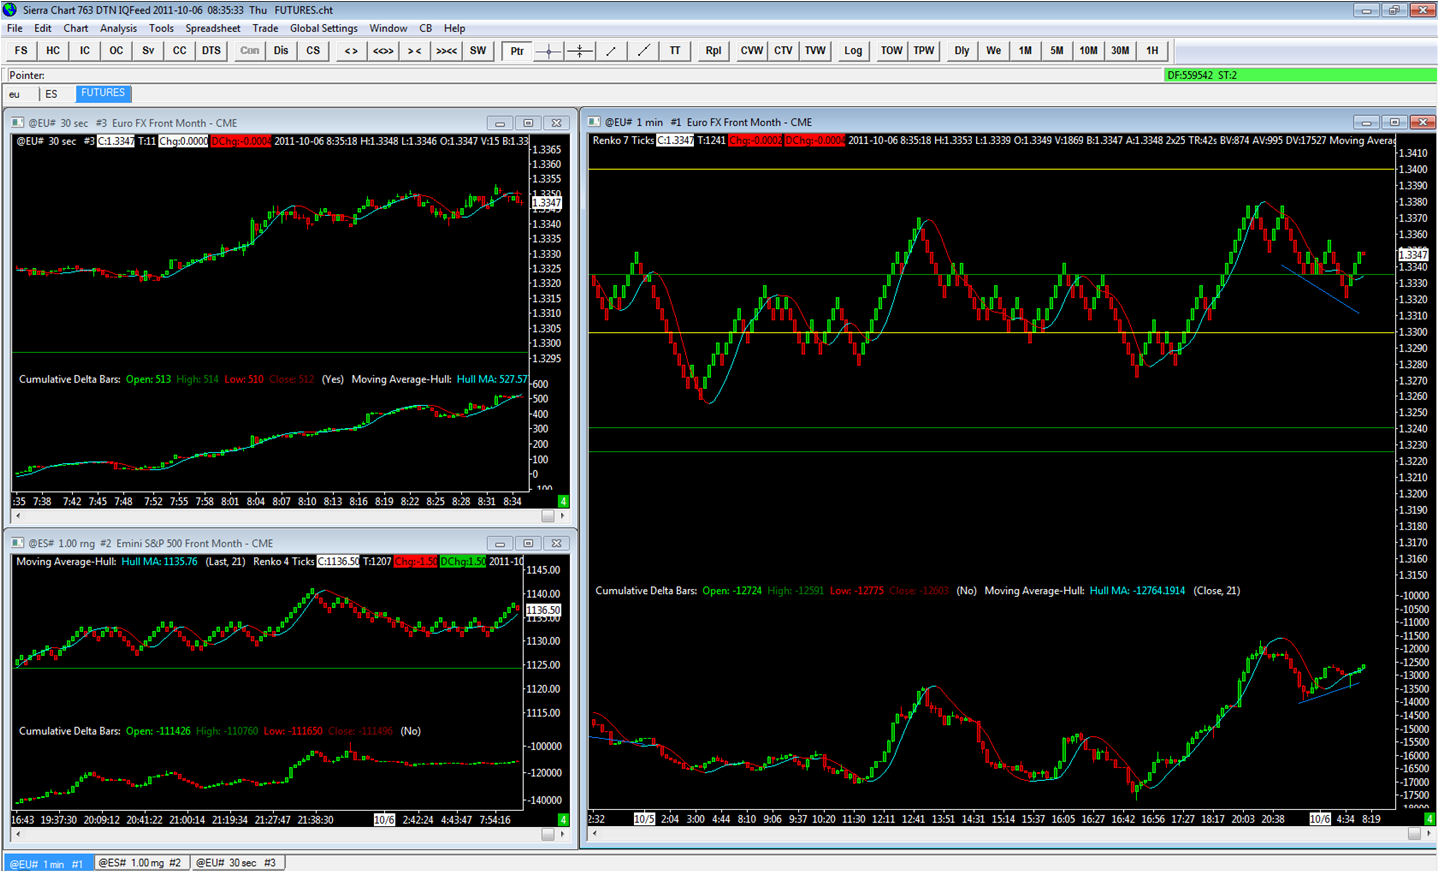
Task: Open the Edit menu
Action: pos(43,28)
